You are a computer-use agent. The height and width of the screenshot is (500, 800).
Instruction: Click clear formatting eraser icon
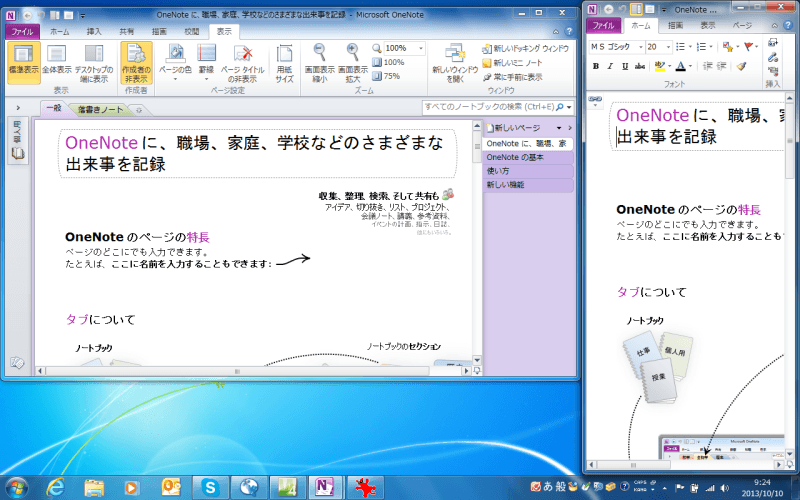(742, 66)
